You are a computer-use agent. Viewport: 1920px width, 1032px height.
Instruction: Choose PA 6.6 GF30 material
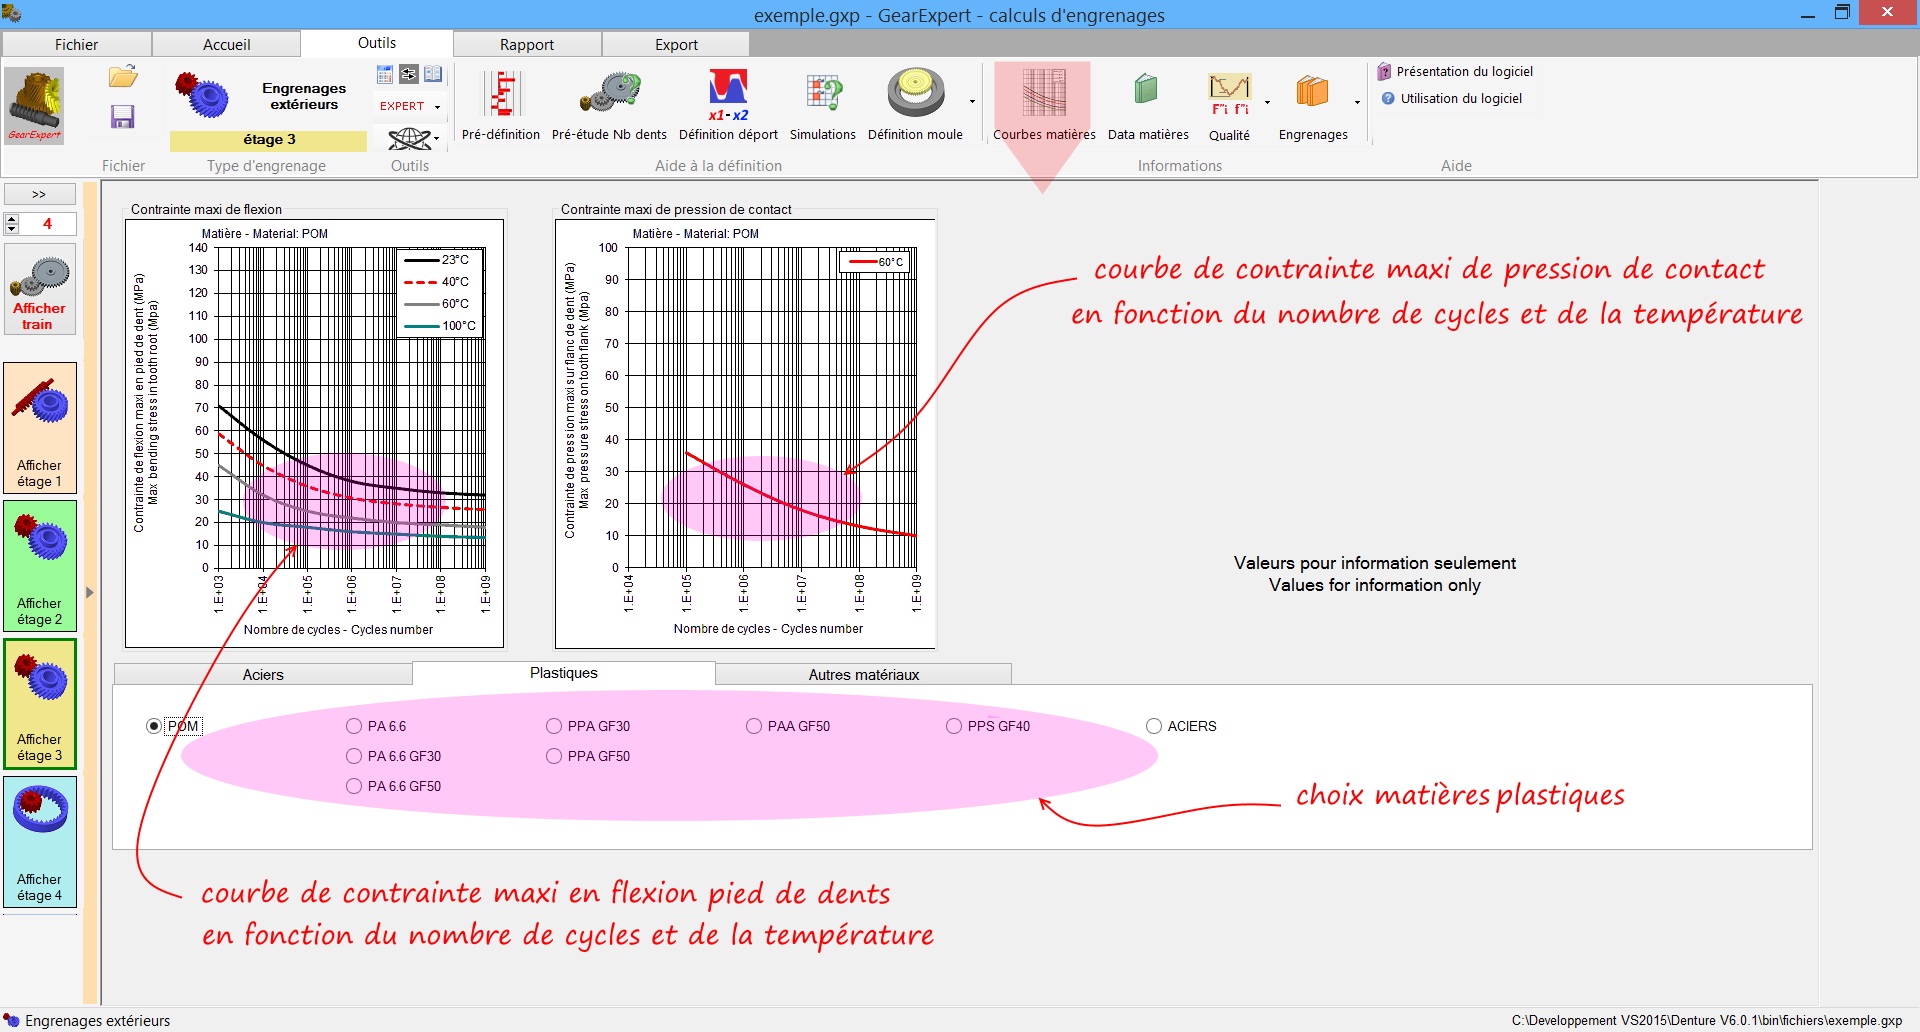point(354,756)
